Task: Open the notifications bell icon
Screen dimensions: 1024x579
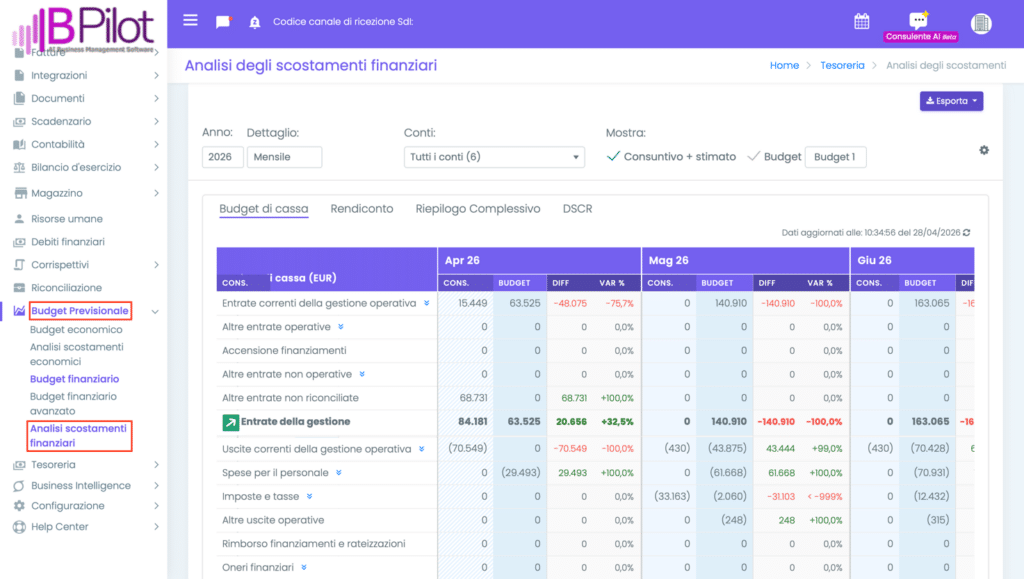Action: point(254,22)
